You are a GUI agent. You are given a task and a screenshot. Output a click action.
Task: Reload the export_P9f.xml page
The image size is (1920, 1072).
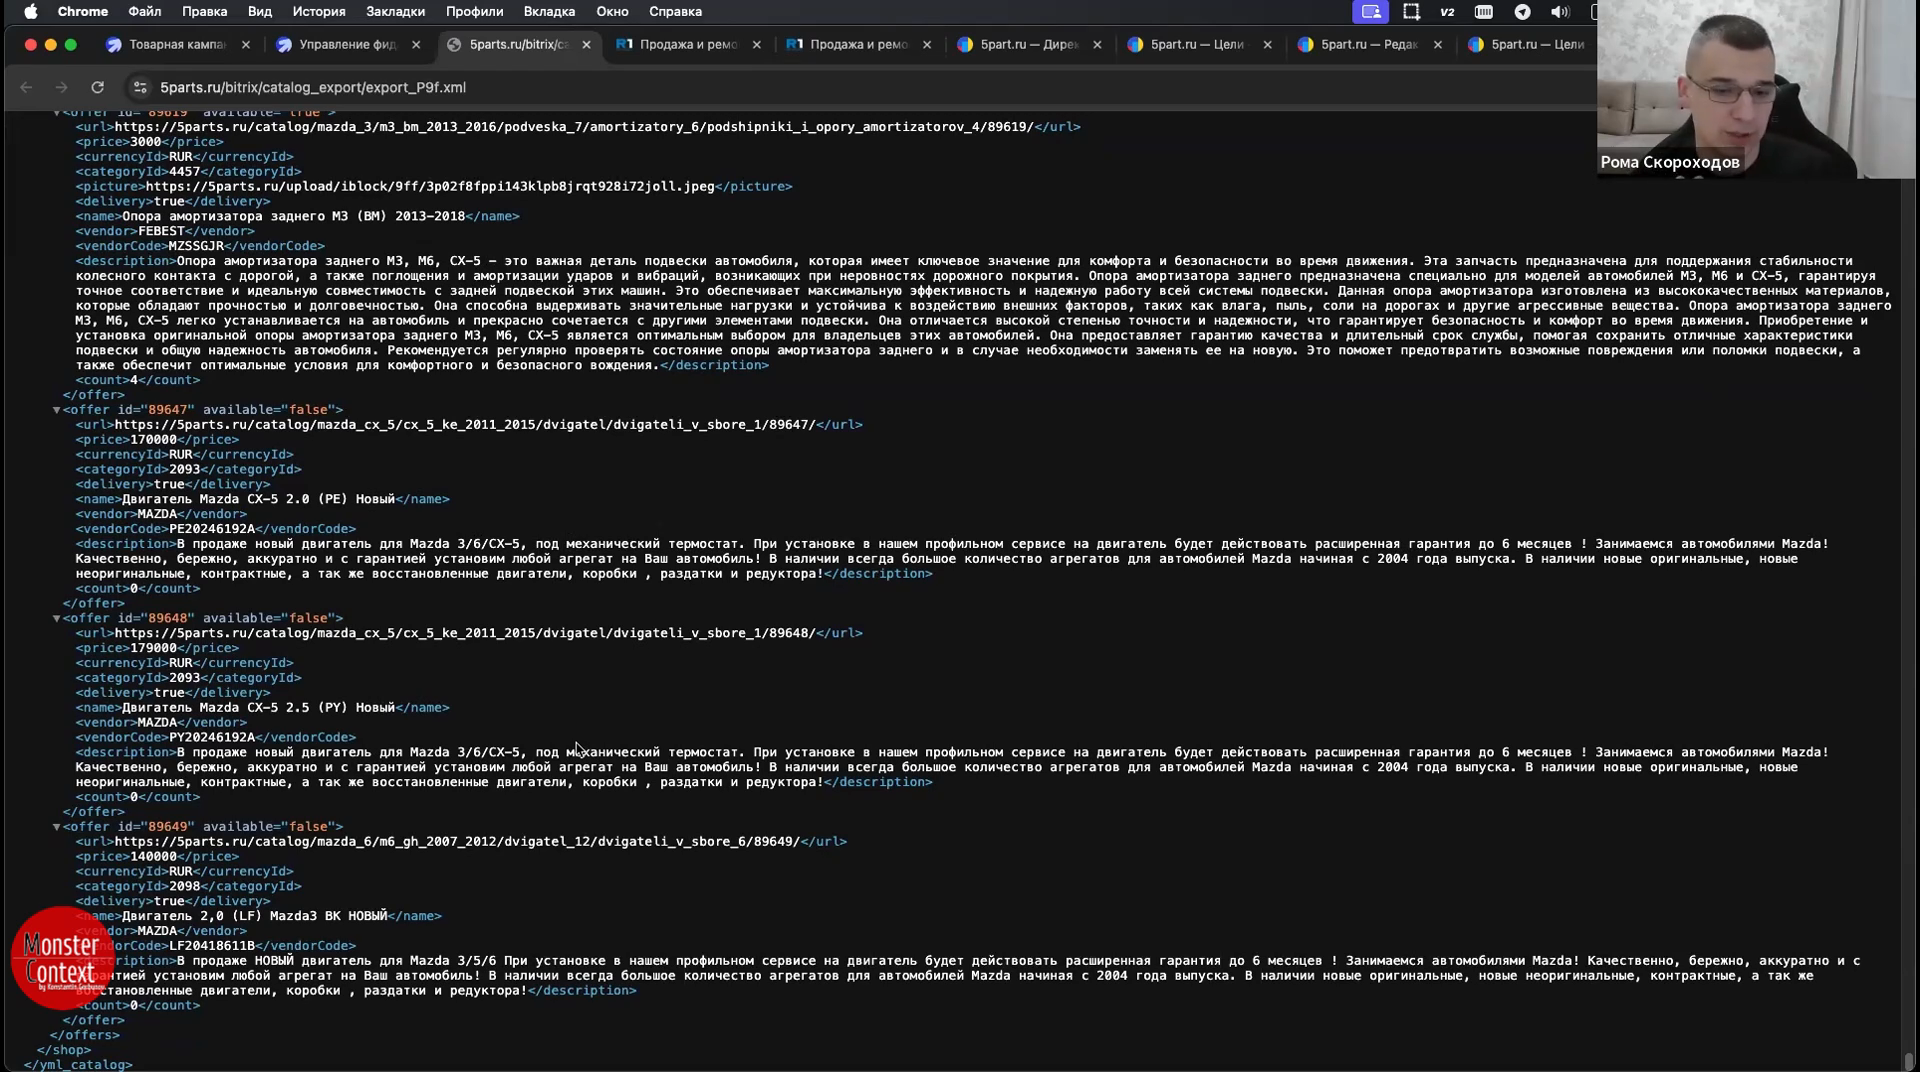pyautogui.click(x=98, y=87)
